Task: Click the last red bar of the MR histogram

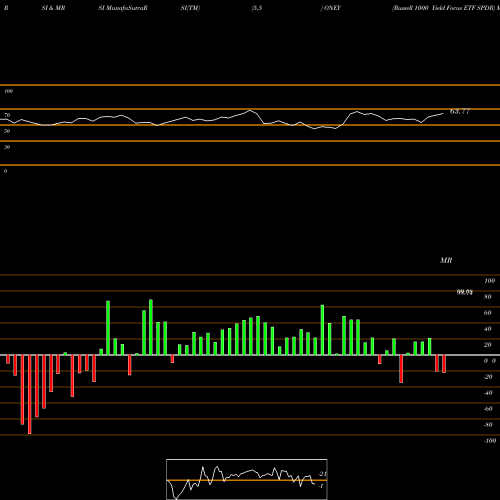Action: [444, 364]
